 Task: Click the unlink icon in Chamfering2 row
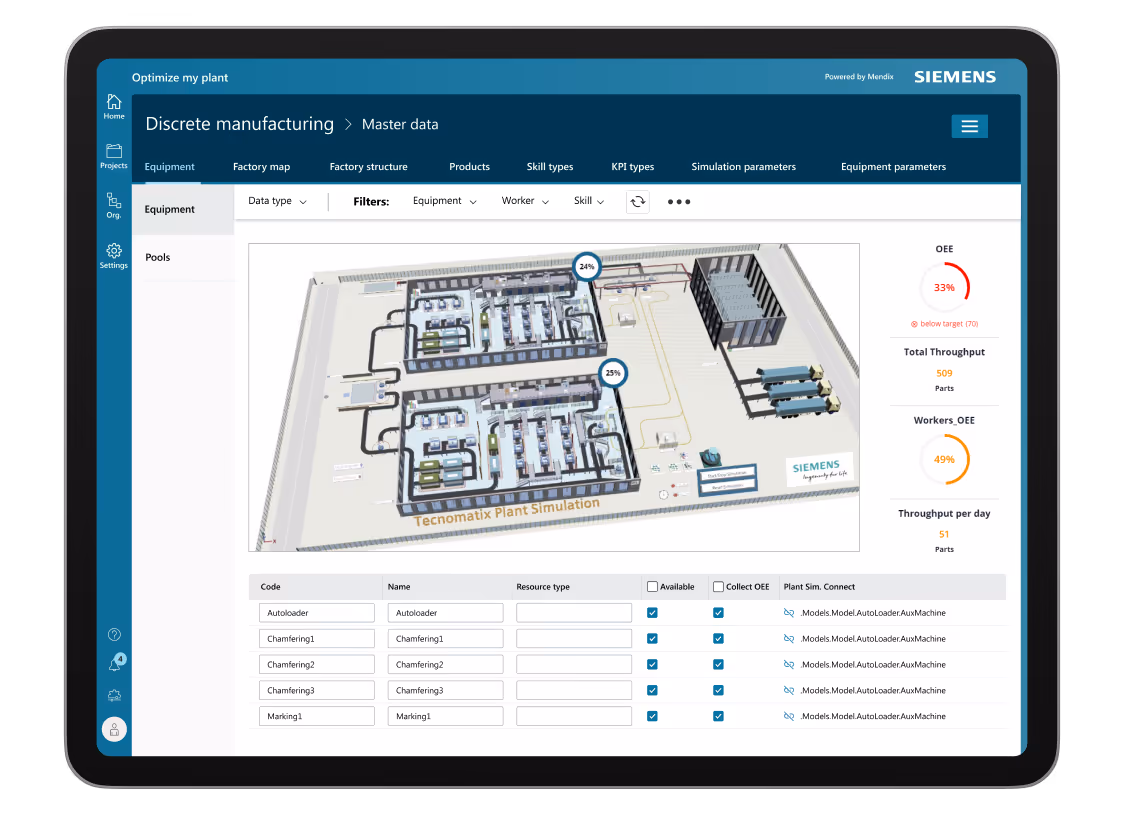tap(789, 664)
